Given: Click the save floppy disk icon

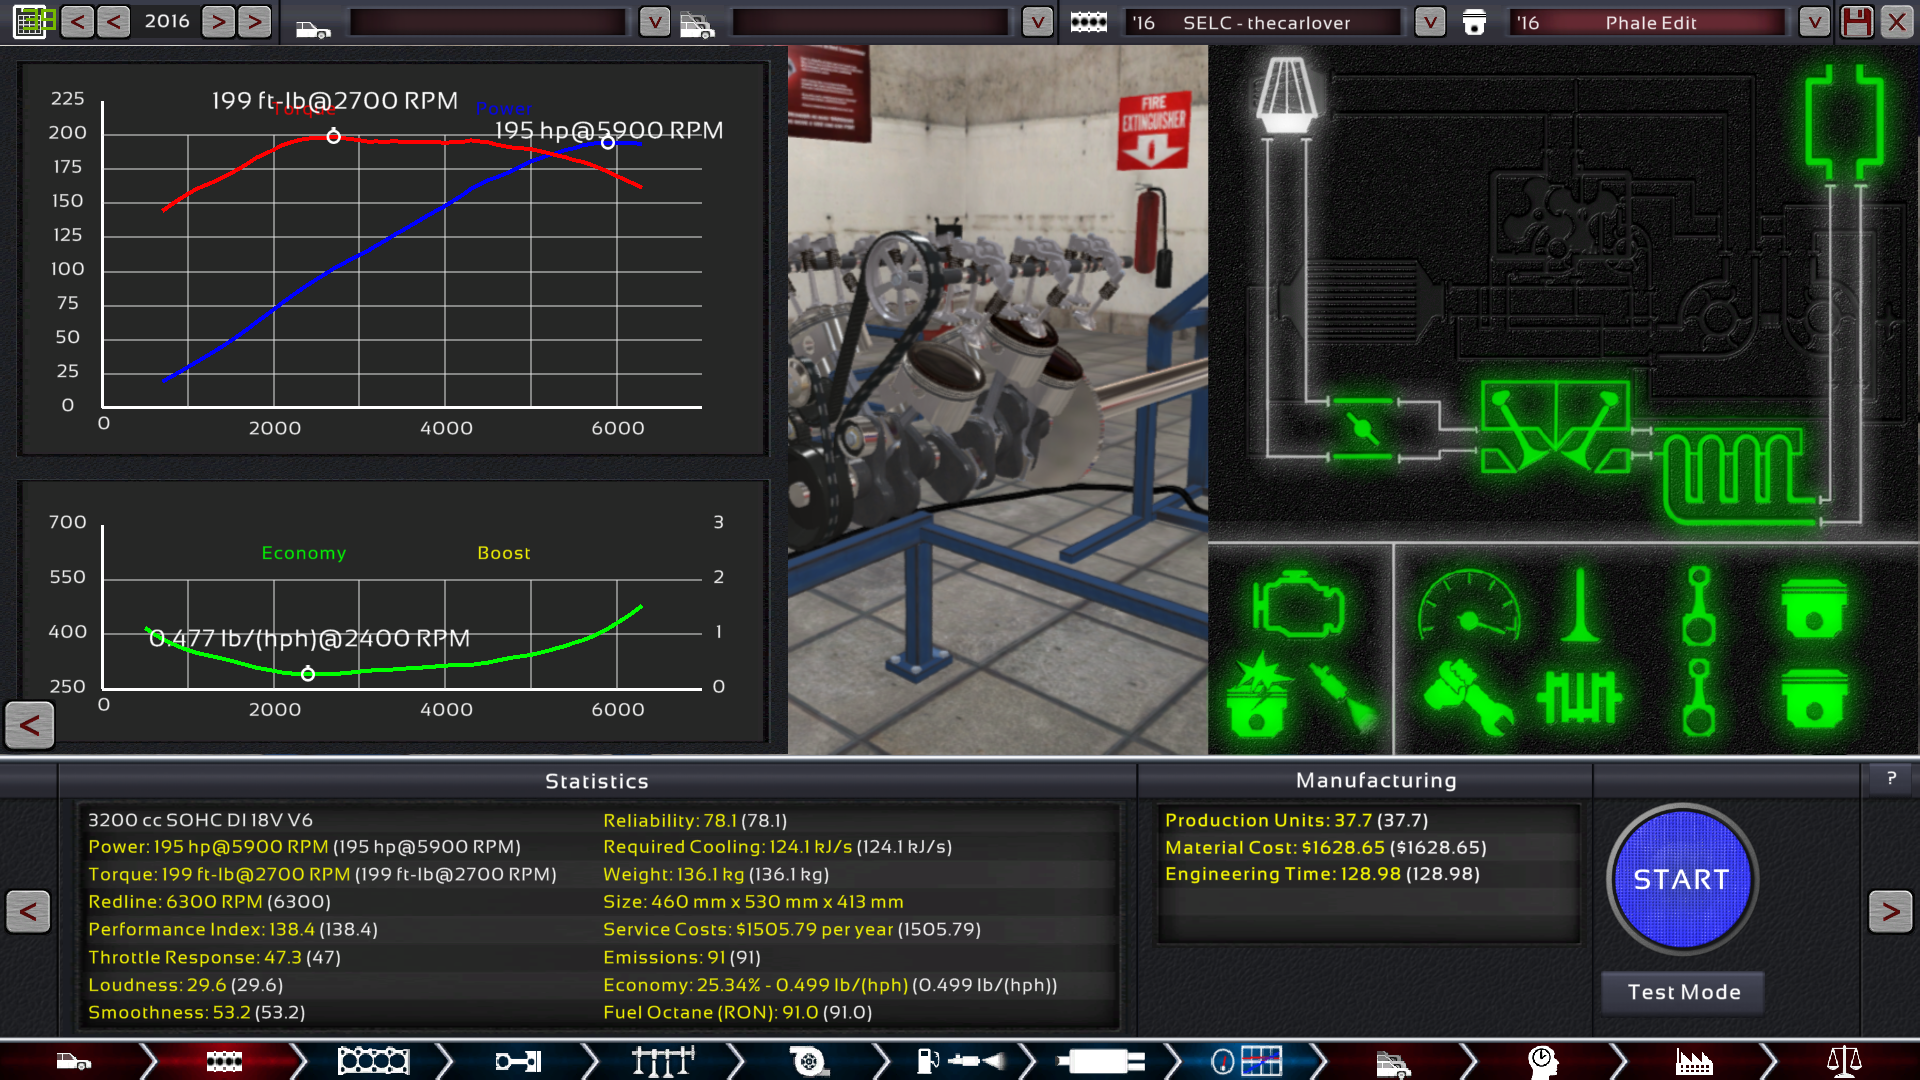Looking at the screenshot, I should pyautogui.click(x=1856, y=22).
